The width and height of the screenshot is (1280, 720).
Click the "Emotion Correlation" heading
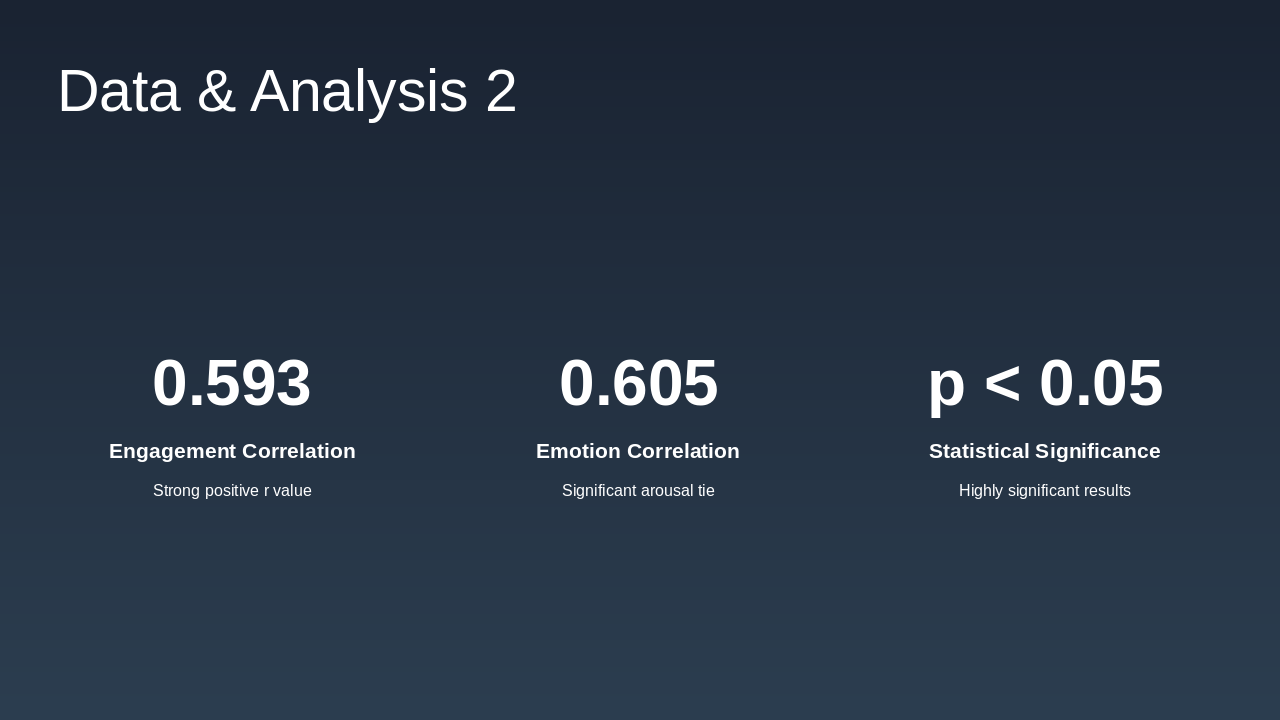pos(638,451)
